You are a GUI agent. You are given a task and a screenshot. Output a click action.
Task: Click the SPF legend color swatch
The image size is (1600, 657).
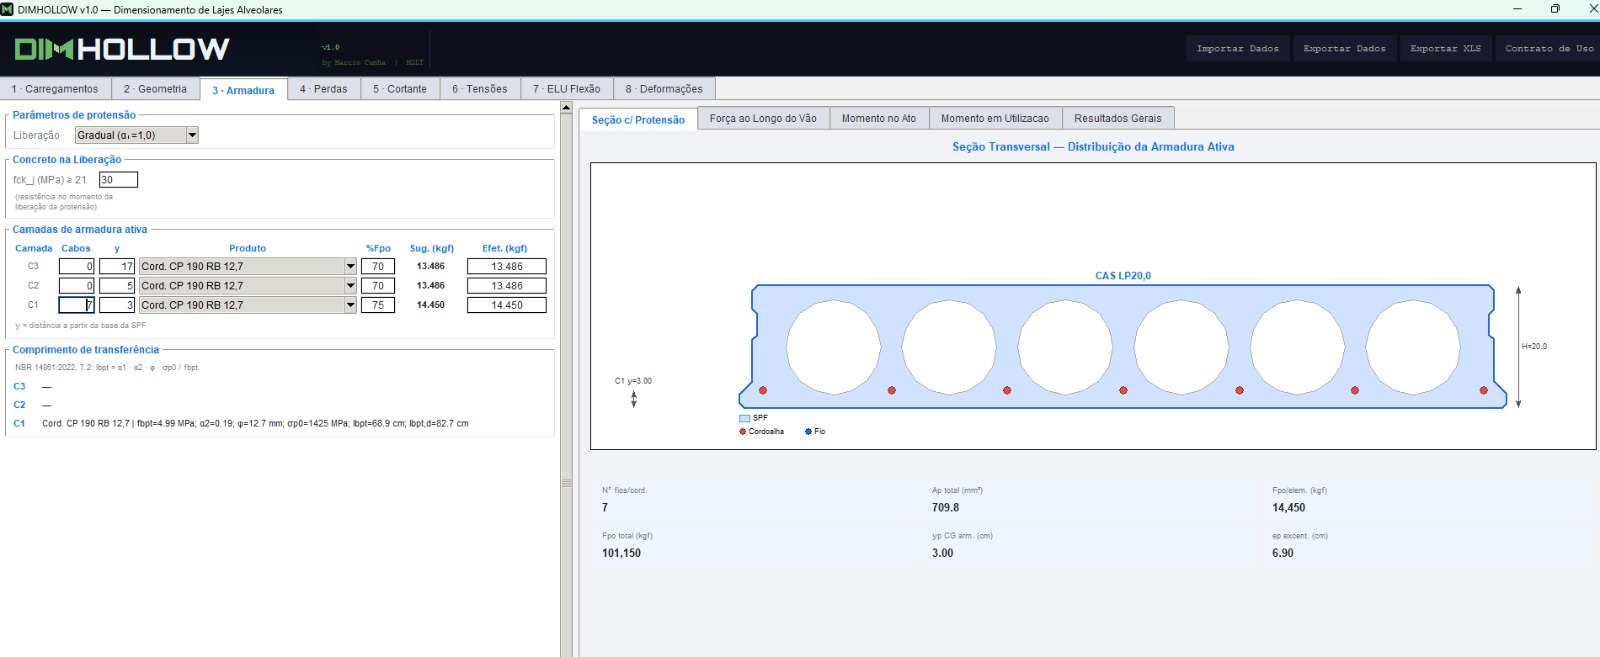[744, 418]
